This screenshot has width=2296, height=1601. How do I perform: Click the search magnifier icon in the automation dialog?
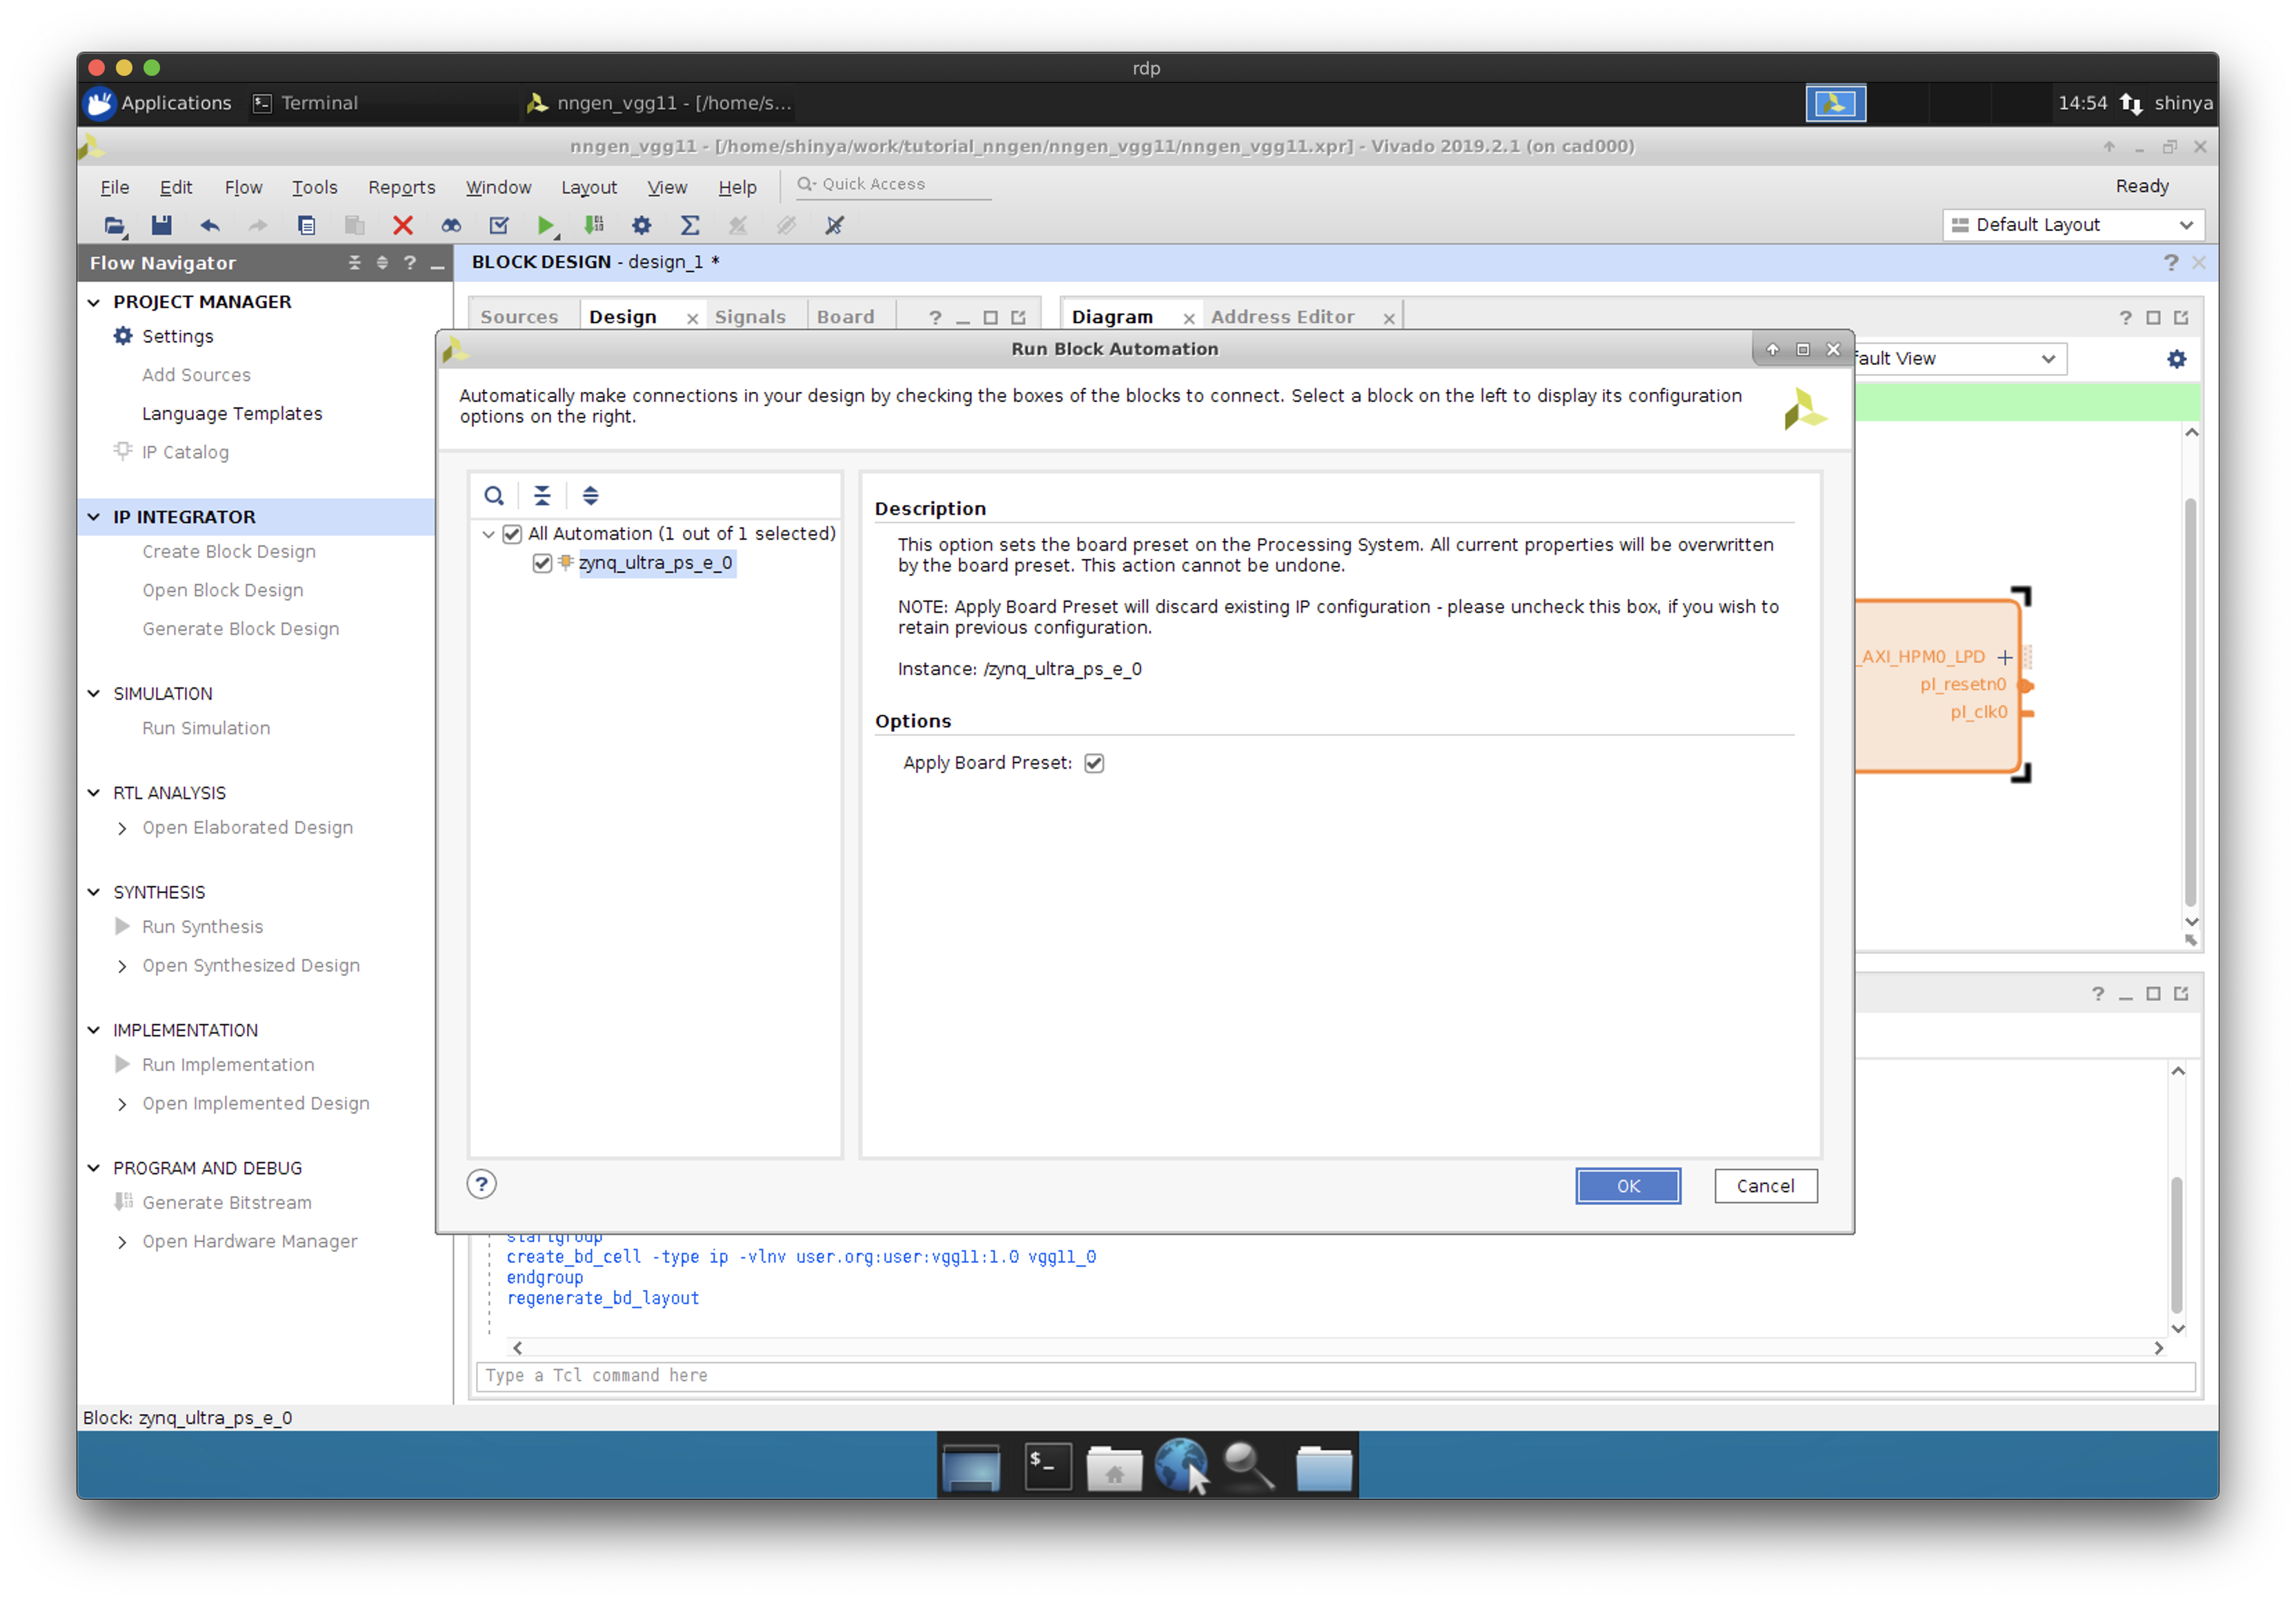coord(494,496)
